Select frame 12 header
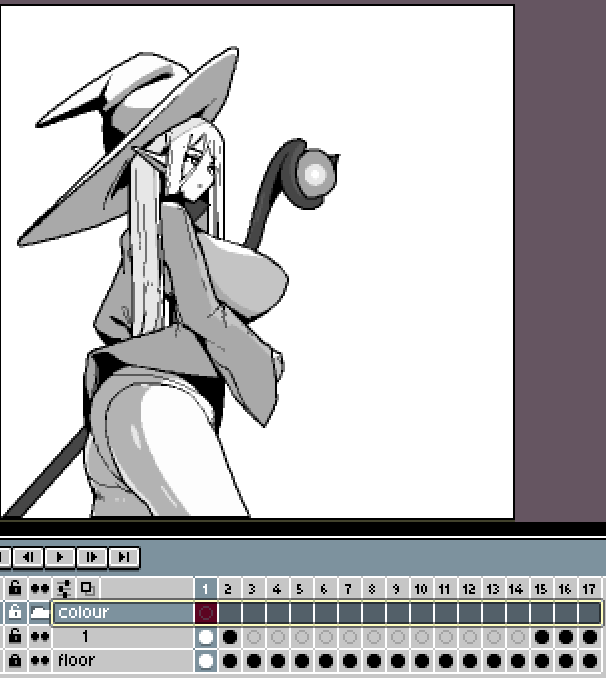The height and width of the screenshot is (678, 606). (470, 588)
